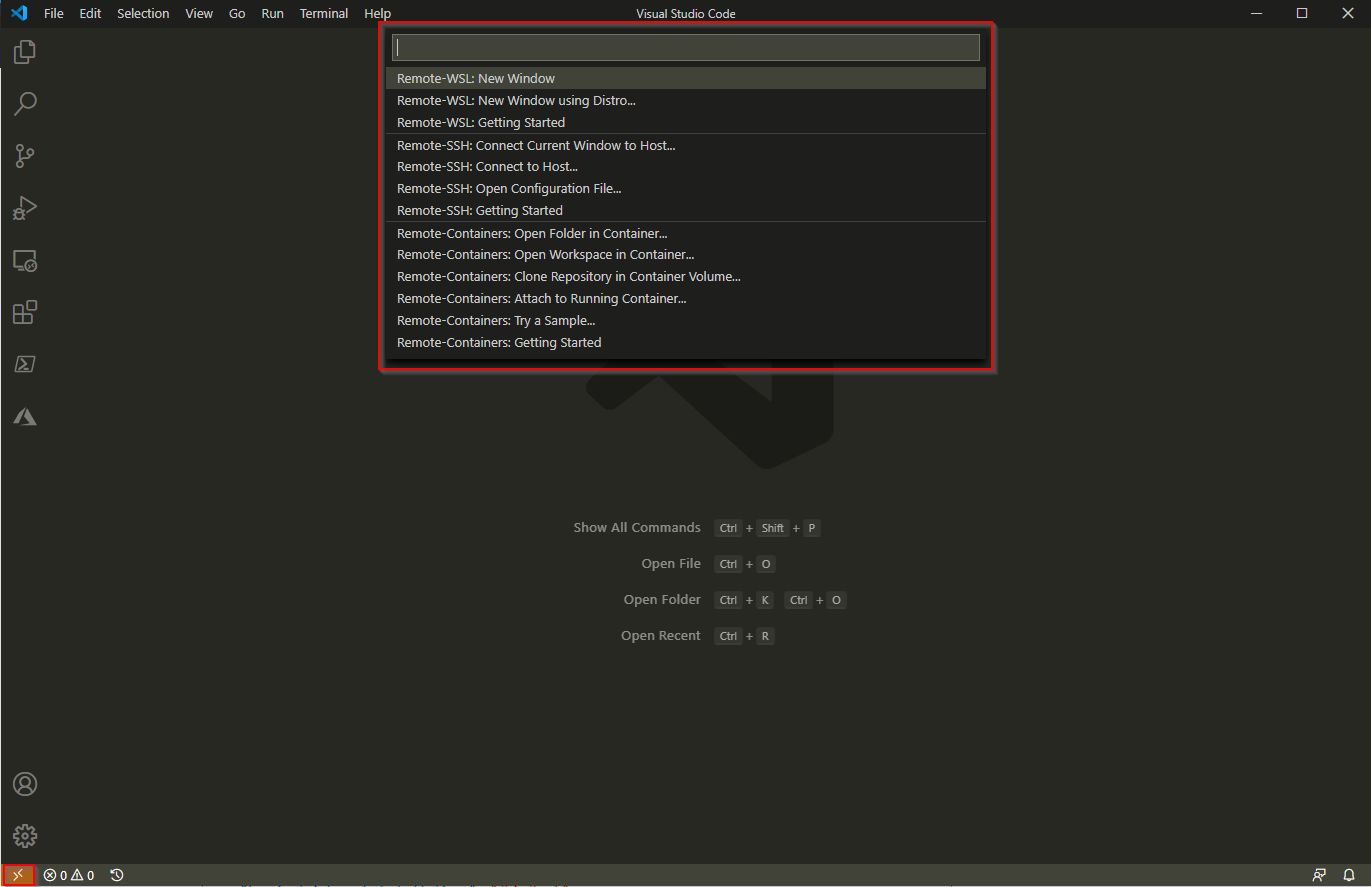Click the green remote indicator in status bar
The height and width of the screenshot is (887, 1371).
pos(18,875)
